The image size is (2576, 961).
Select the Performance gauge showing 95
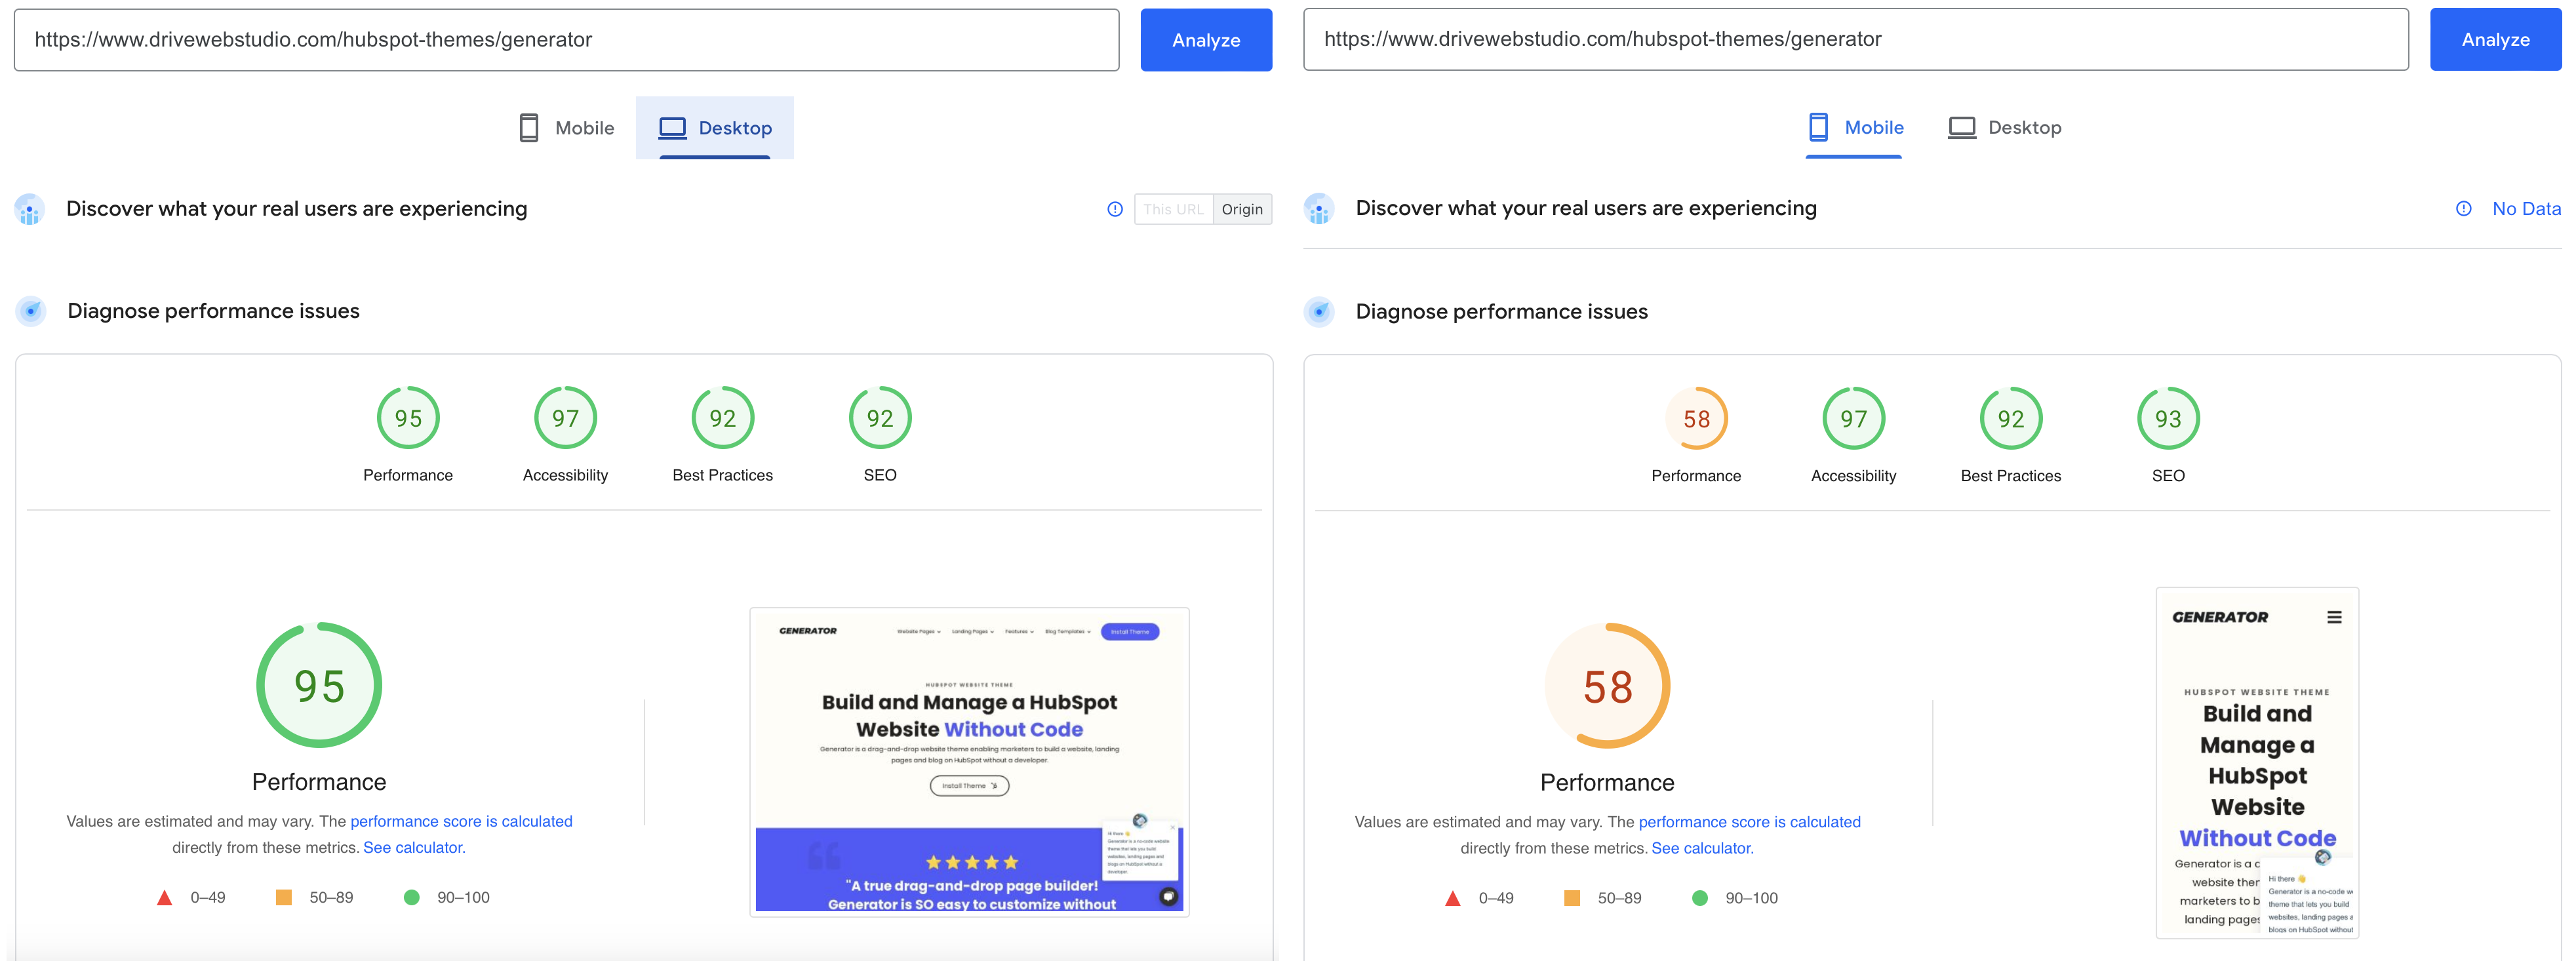pyautogui.click(x=408, y=418)
